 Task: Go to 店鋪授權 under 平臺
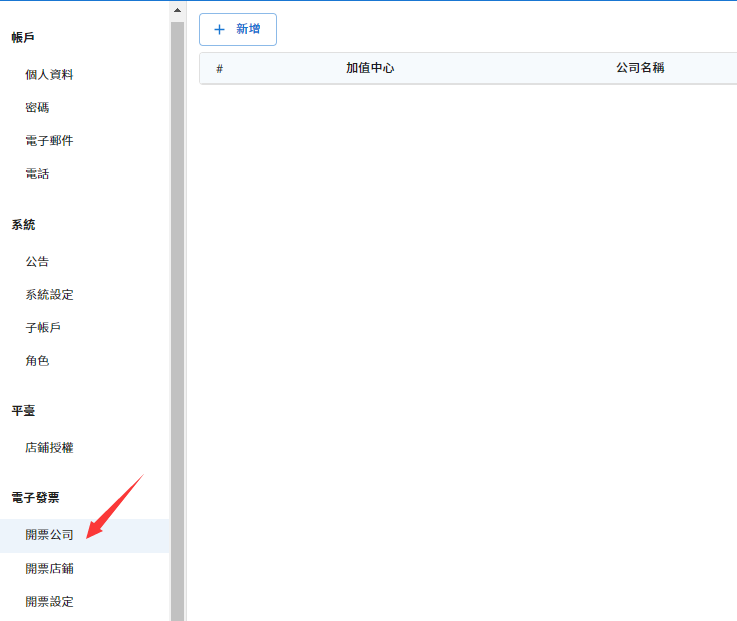49,448
